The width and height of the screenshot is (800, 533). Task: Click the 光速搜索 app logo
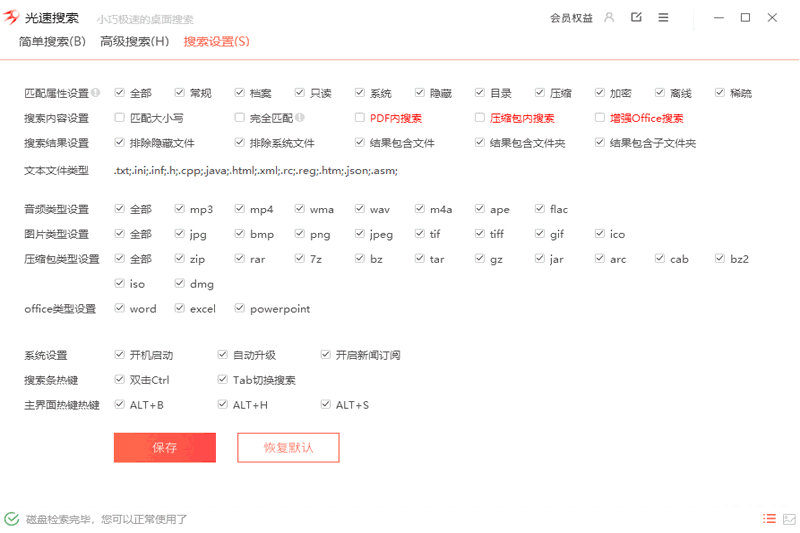point(13,18)
